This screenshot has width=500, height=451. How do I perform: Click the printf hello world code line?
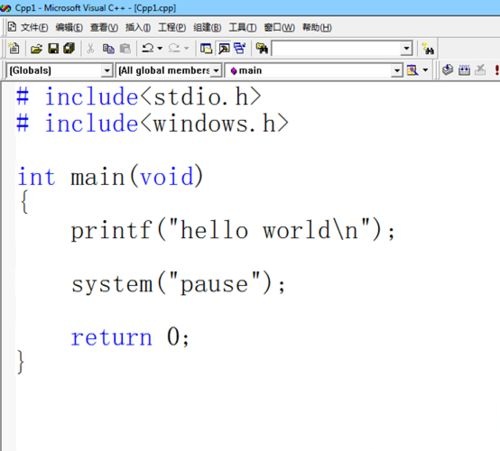[x=233, y=230]
